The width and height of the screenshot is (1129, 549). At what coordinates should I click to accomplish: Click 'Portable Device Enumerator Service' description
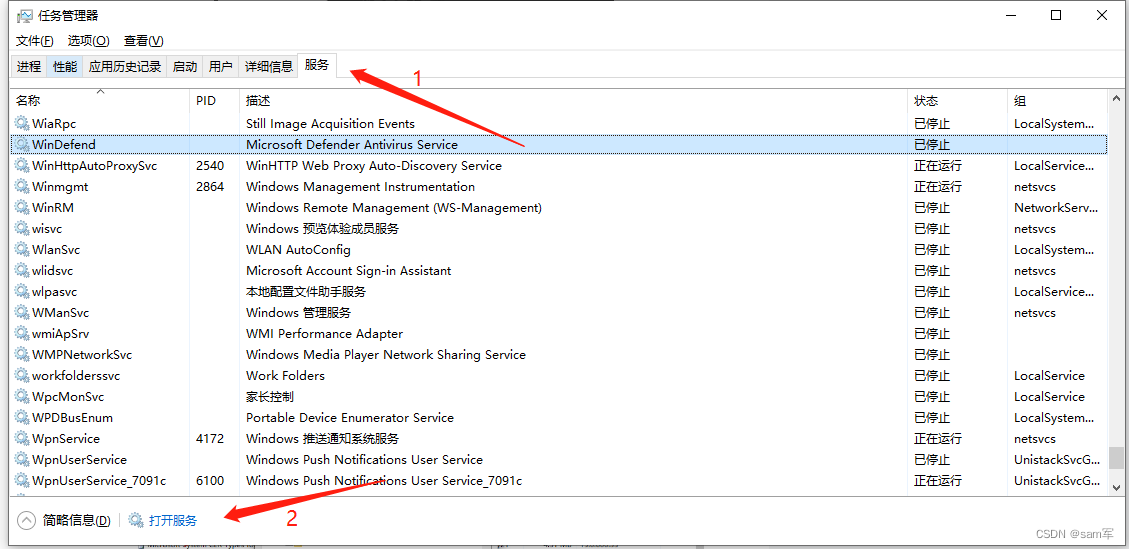(x=350, y=418)
